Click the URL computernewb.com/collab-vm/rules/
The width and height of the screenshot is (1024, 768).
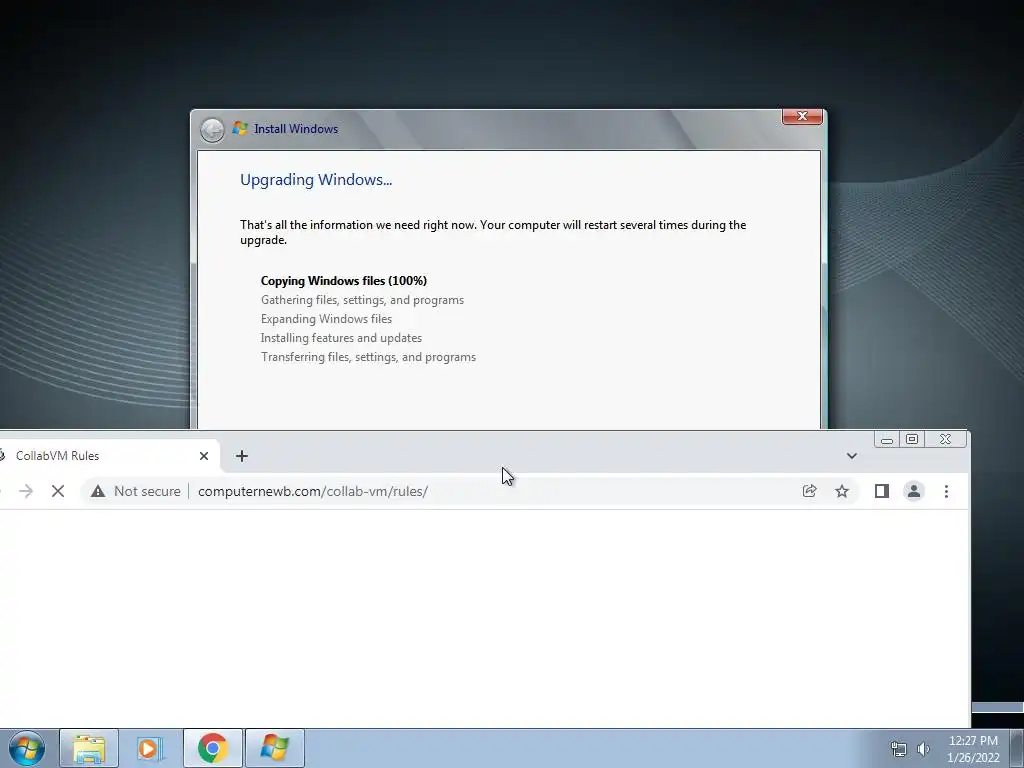coord(313,491)
